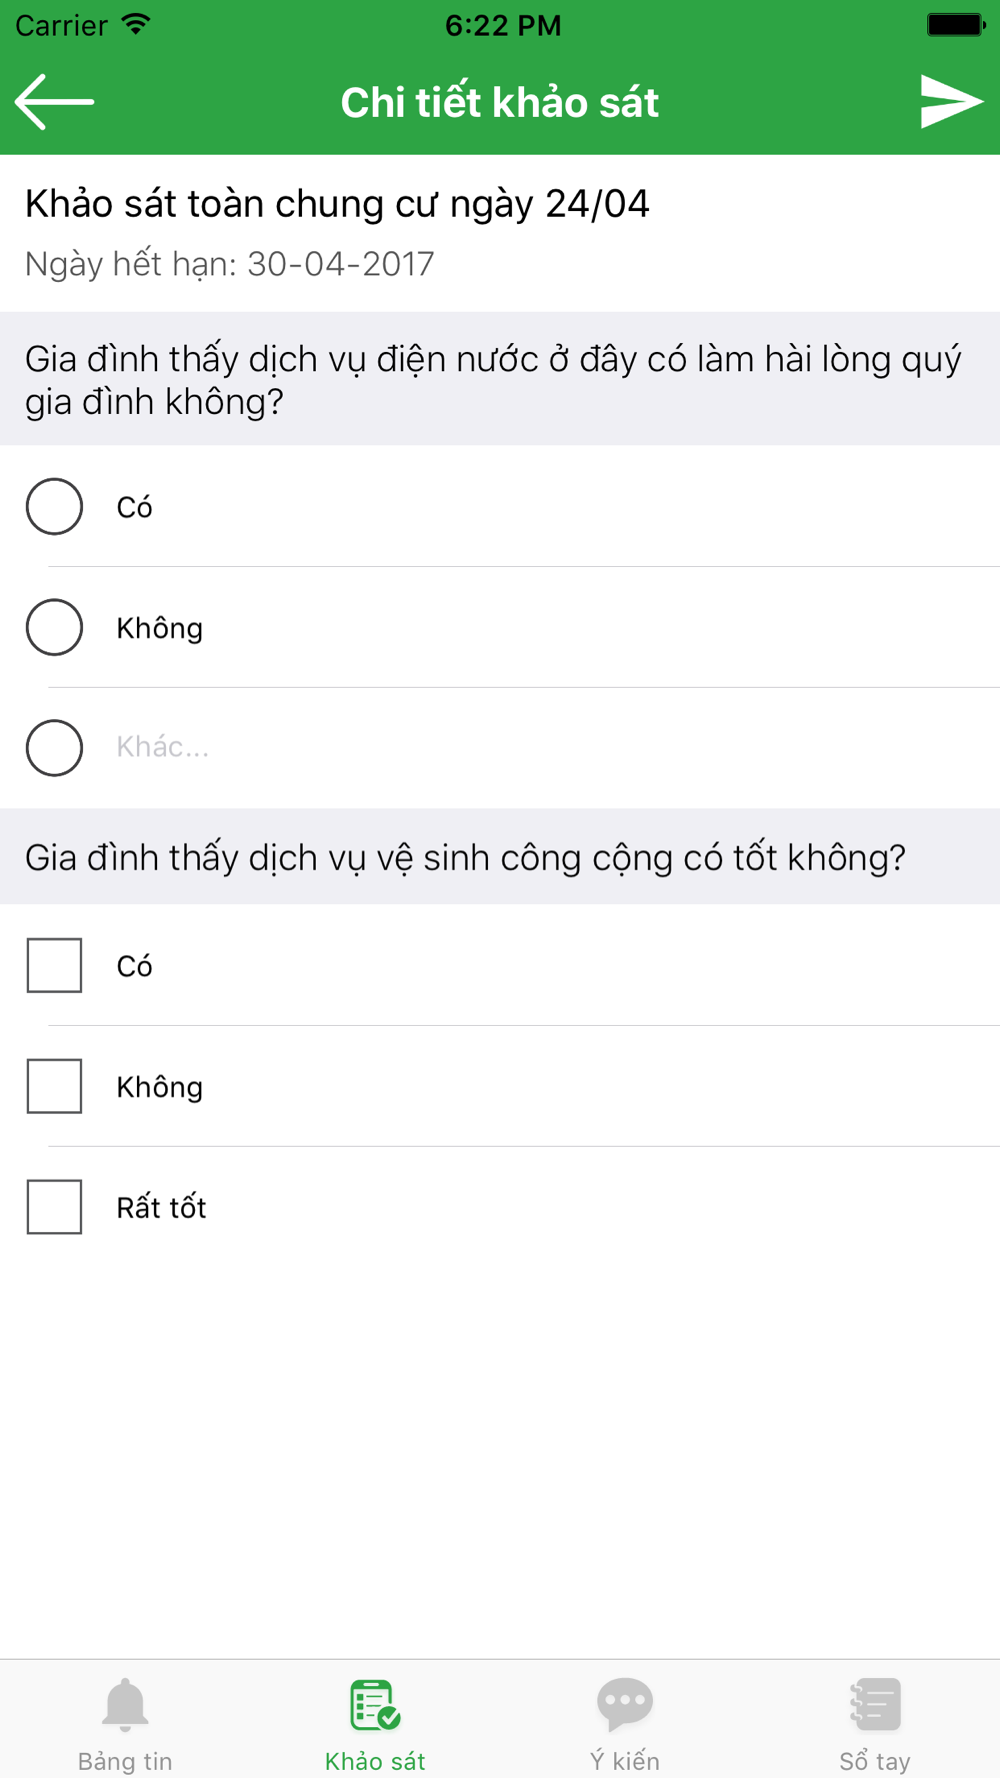Image resolution: width=1000 pixels, height=1778 pixels.
Task: Tap the Sổ tay tab label
Action: coord(875,1761)
